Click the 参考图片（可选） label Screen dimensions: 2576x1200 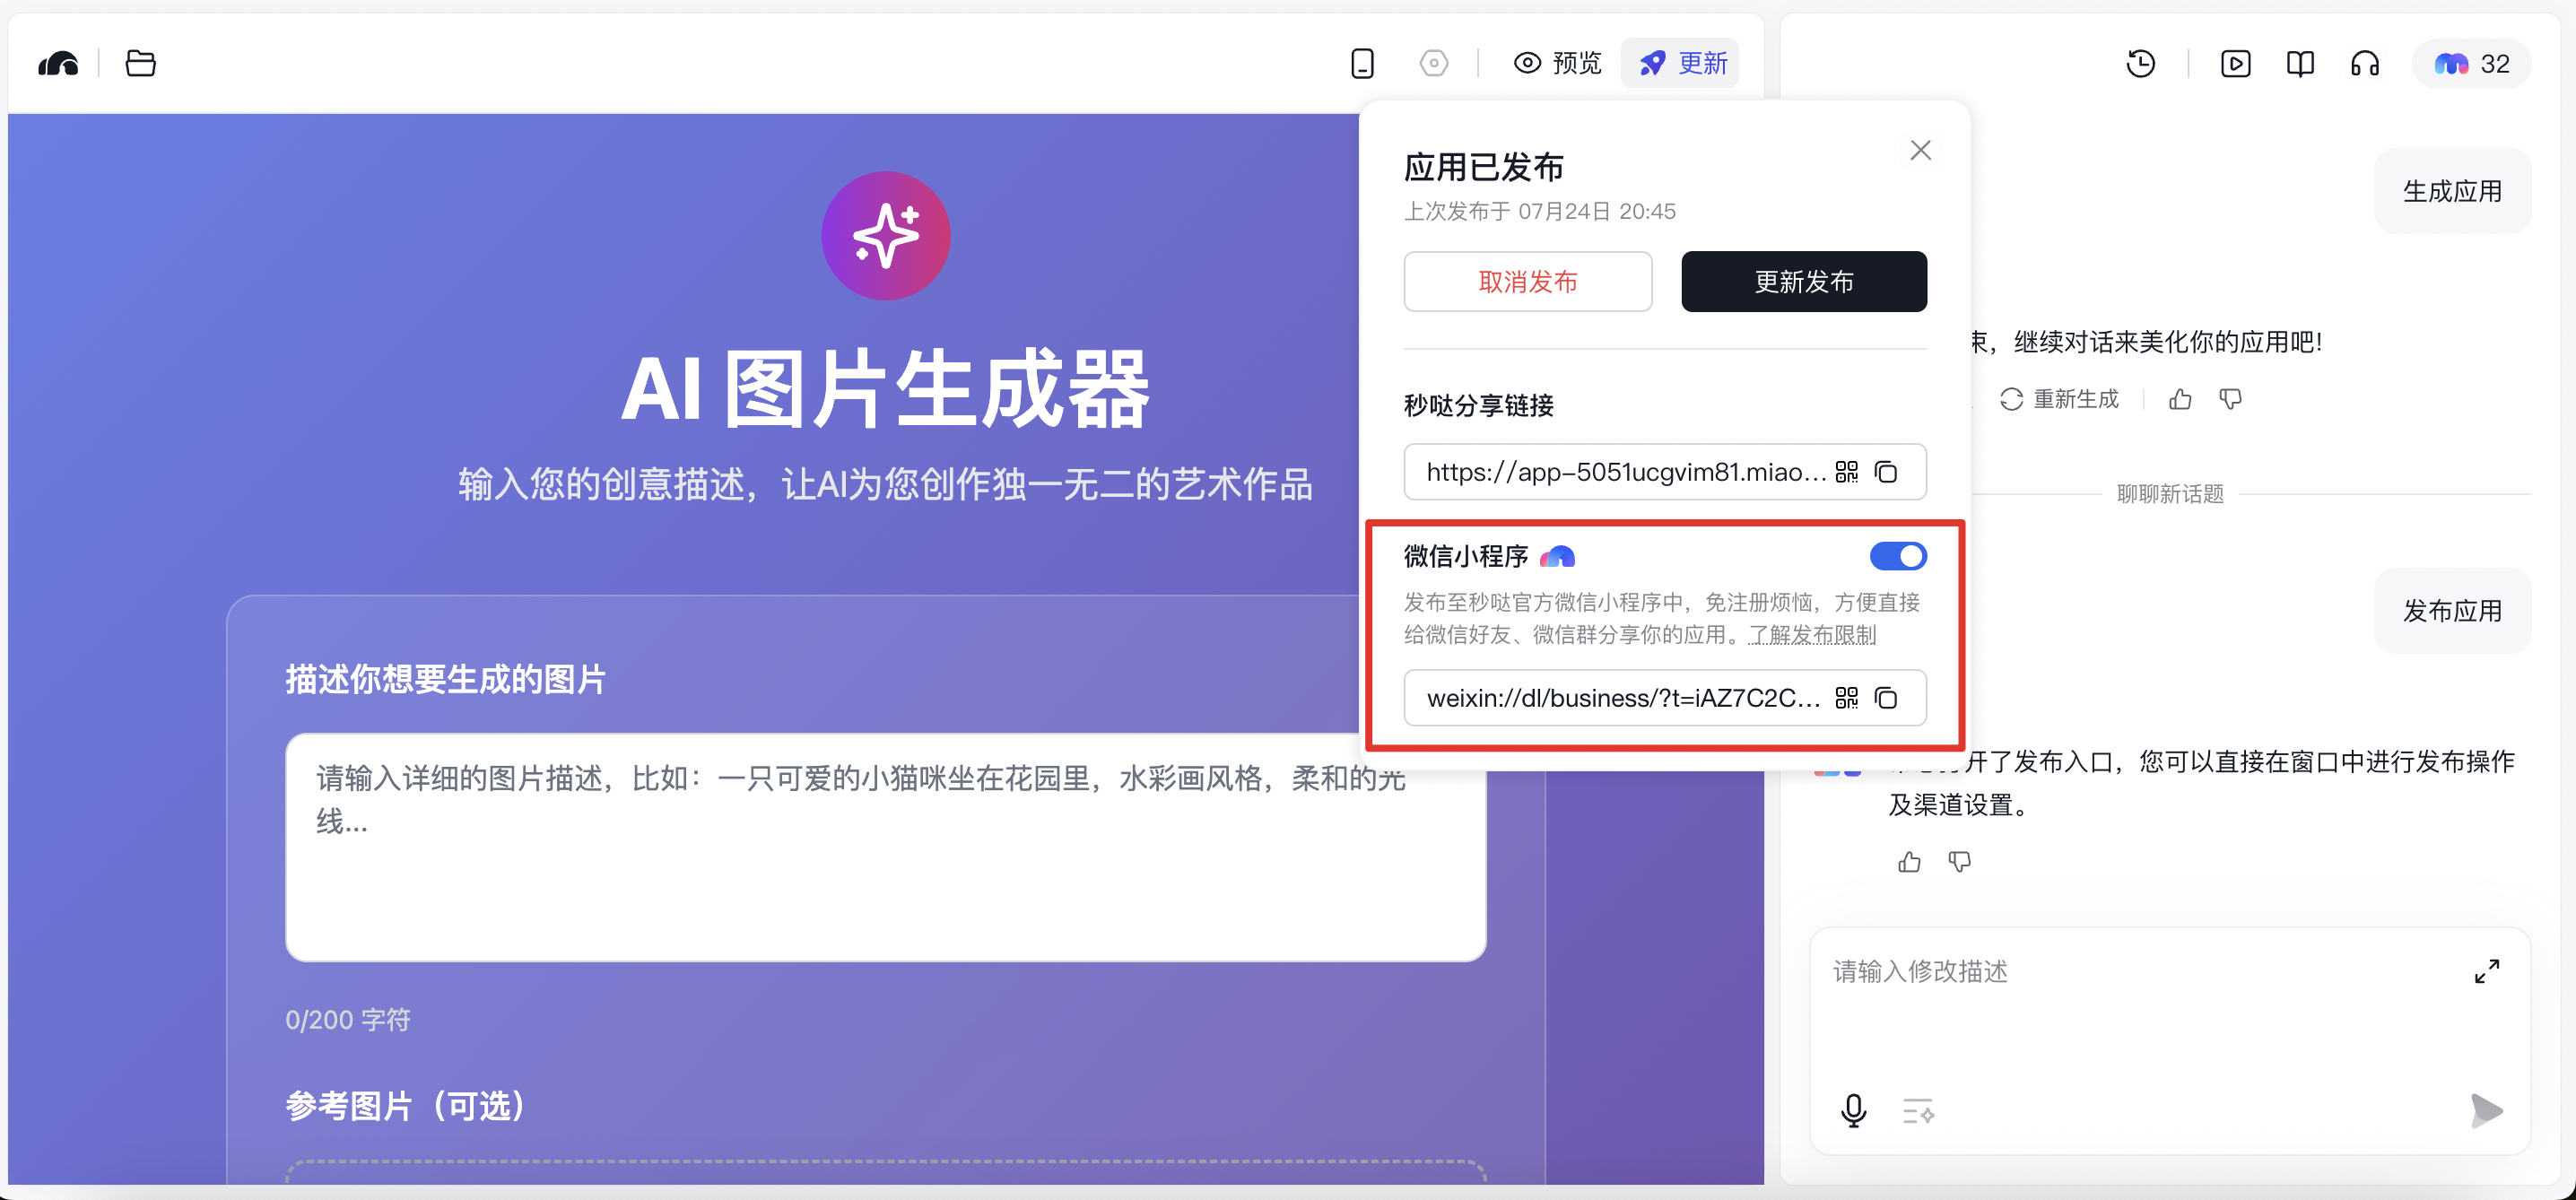tap(406, 1106)
